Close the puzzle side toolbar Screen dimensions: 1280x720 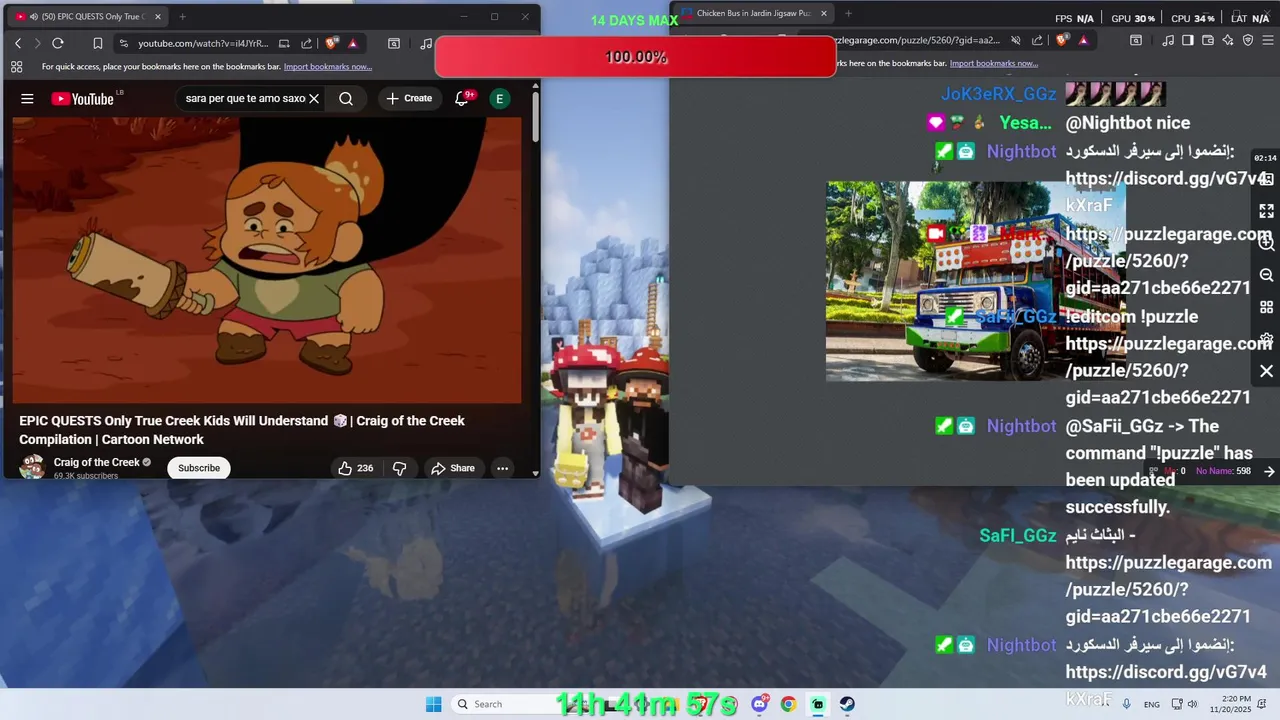(1266, 371)
